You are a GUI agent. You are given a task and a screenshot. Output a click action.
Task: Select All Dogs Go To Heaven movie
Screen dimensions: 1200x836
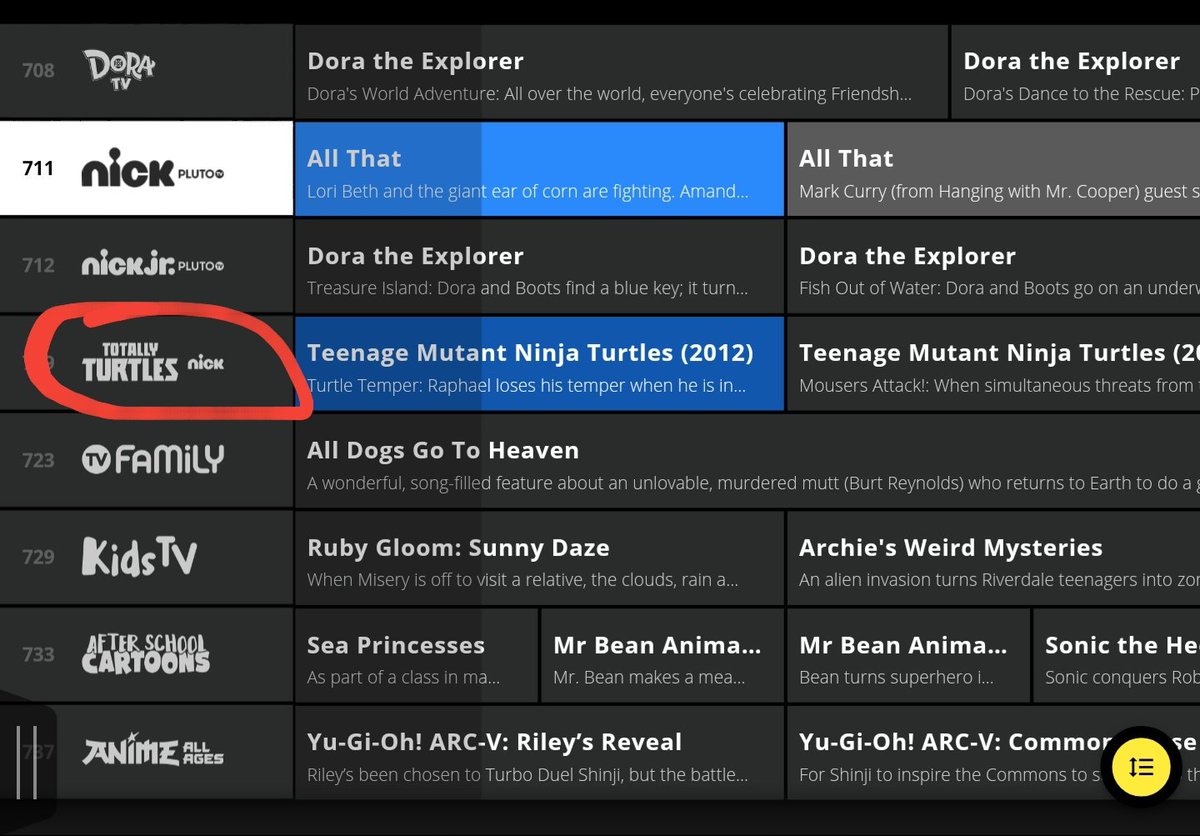tap(747, 460)
